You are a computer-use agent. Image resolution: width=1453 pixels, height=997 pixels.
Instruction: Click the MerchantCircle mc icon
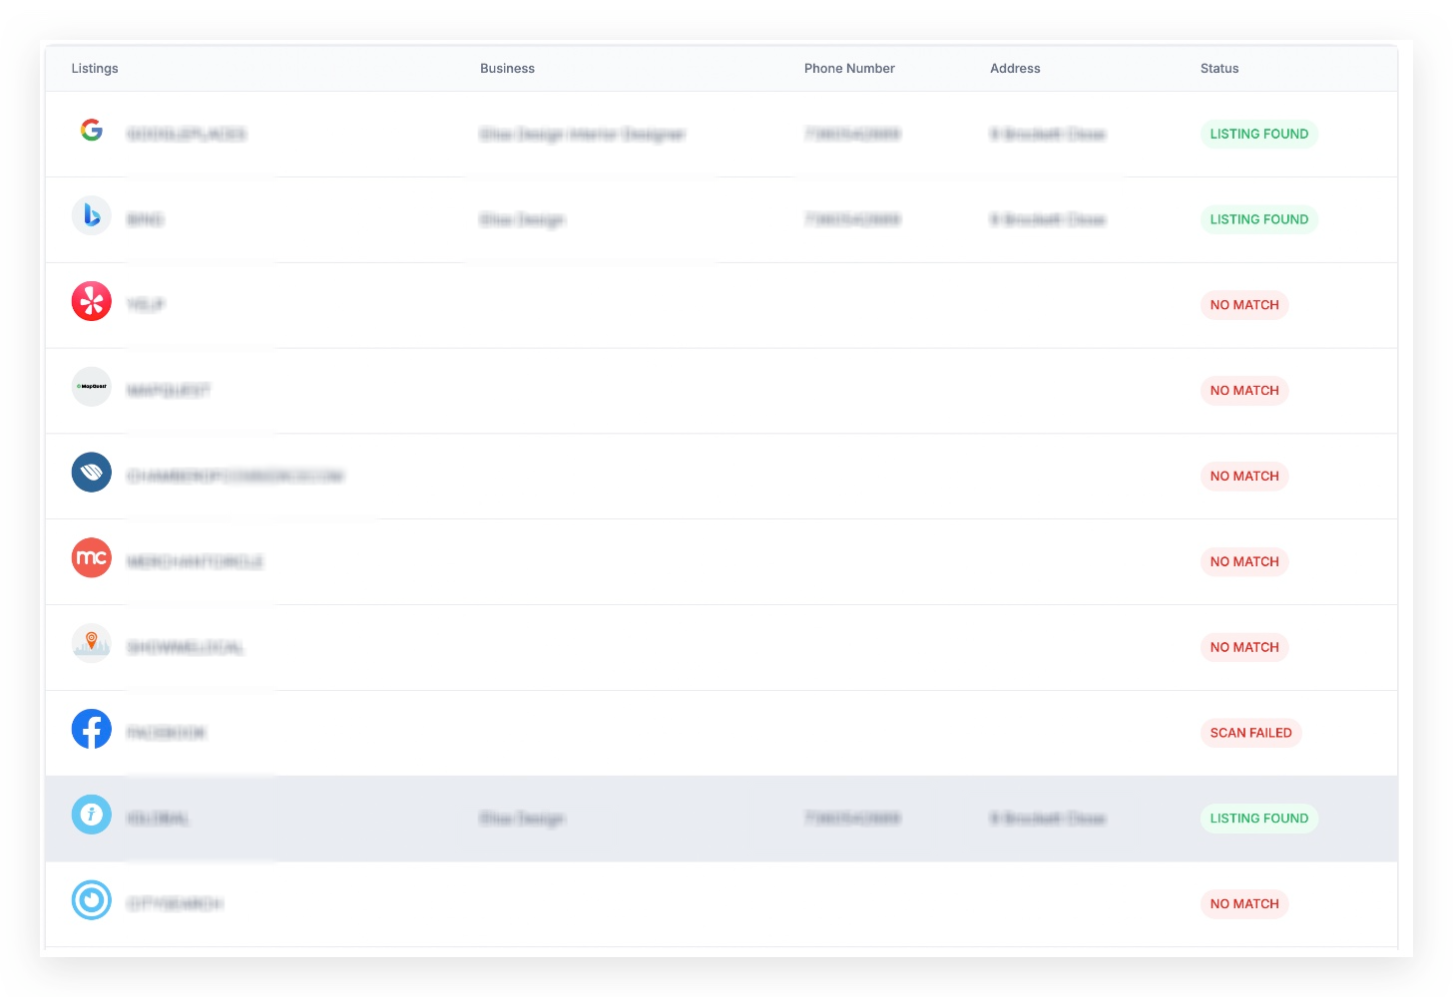pos(91,558)
